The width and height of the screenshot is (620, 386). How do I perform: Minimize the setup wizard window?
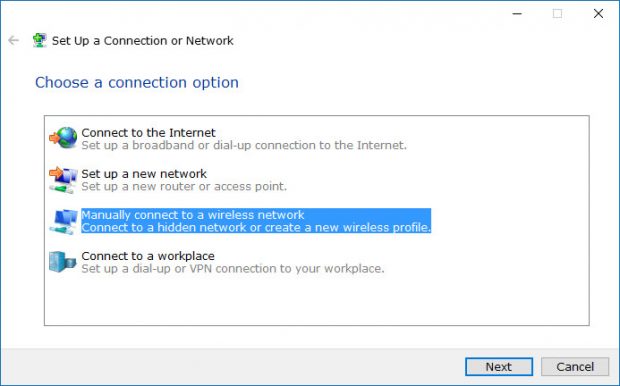517,13
